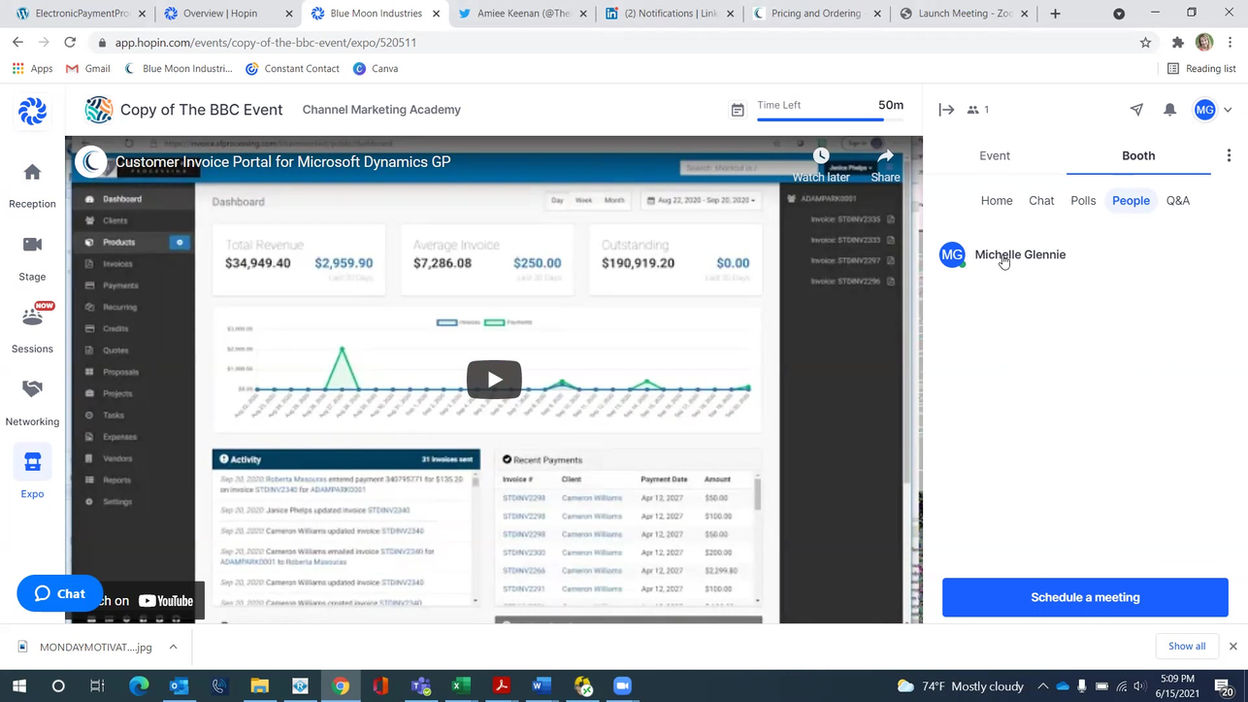Click the BBC Event logo icon
The image size is (1248, 702).
coord(98,110)
